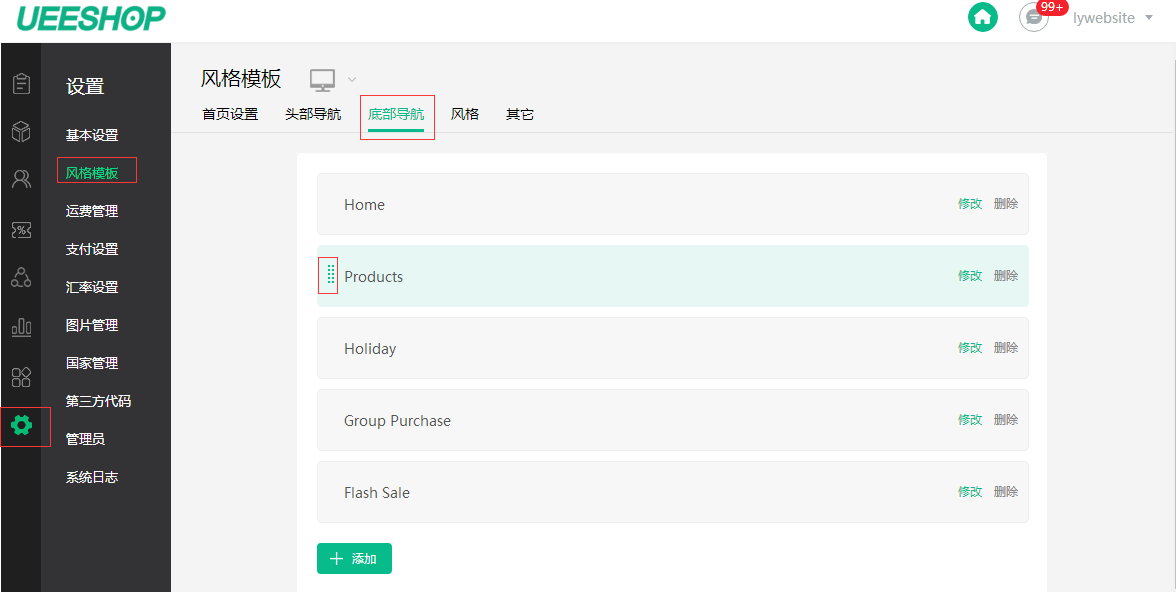Click 修改 for the Products row
The height and width of the screenshot is (592, 1176).
[x=970, y=275]
